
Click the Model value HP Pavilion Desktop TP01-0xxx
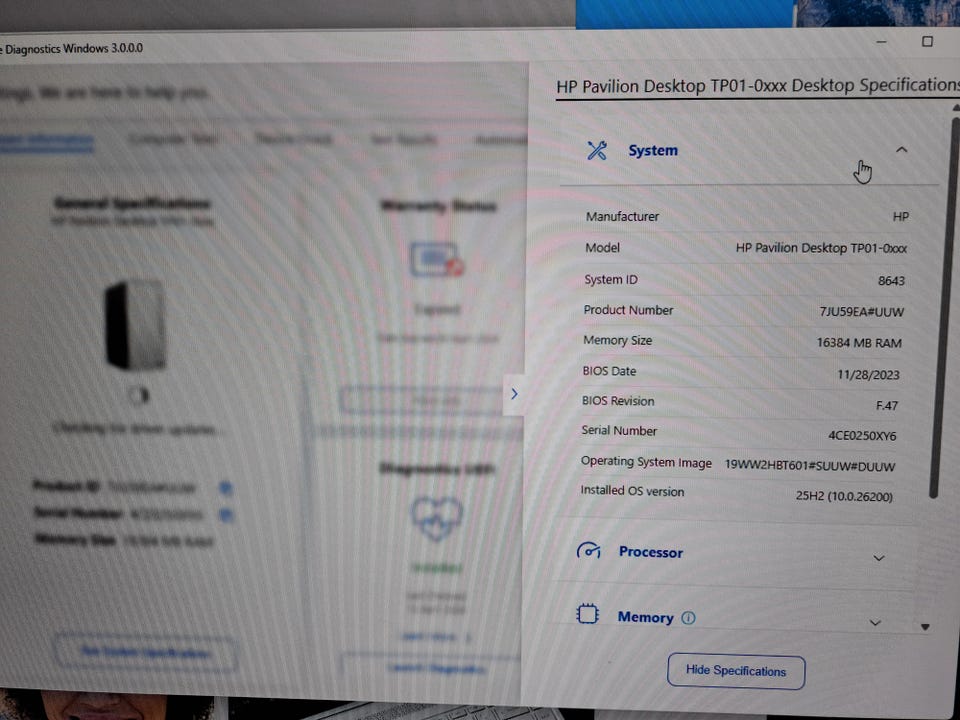tap(821, 248)
